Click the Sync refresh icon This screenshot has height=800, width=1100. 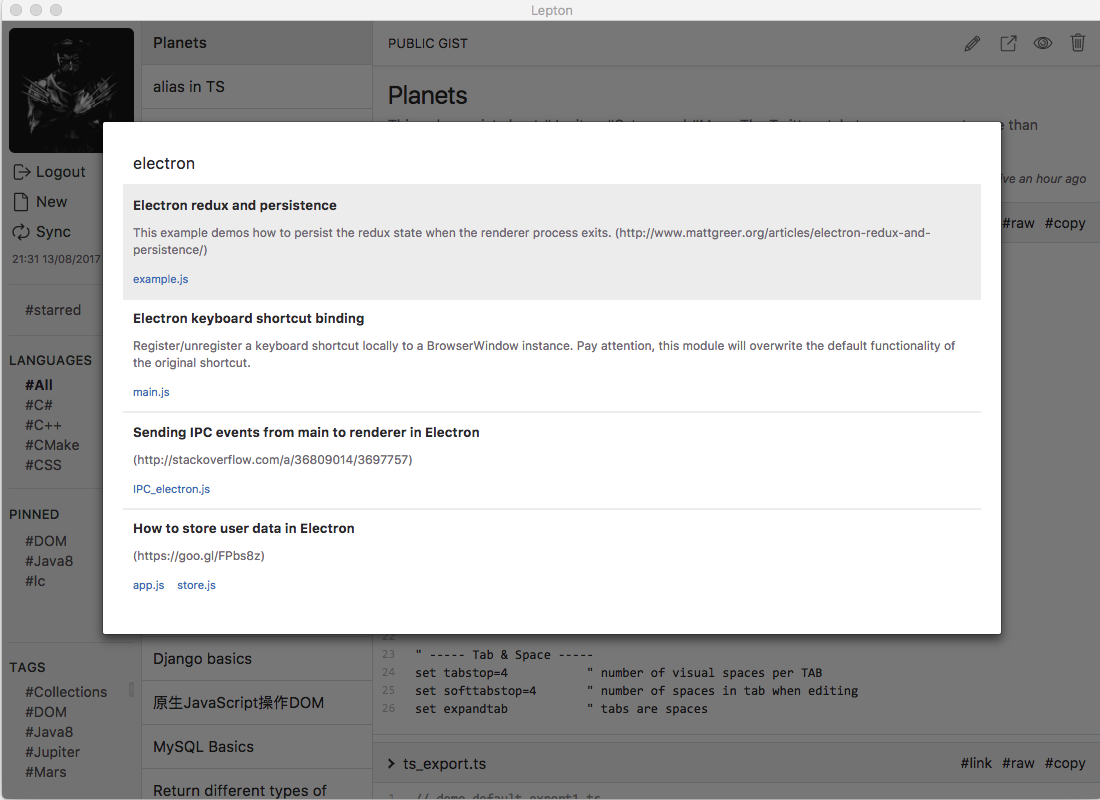coord(21,232)
